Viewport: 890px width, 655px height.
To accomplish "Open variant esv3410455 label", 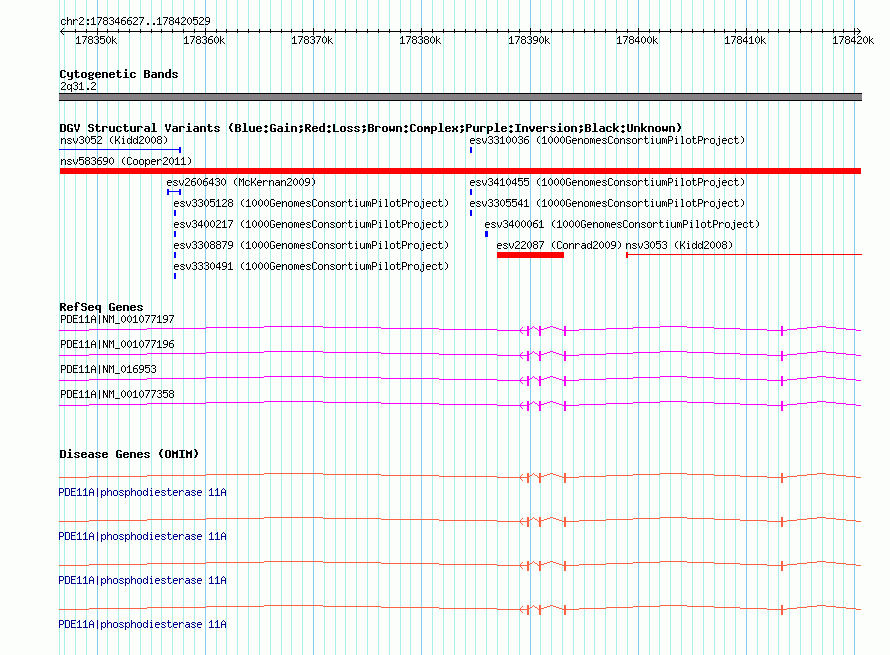I will pos(607,182).
